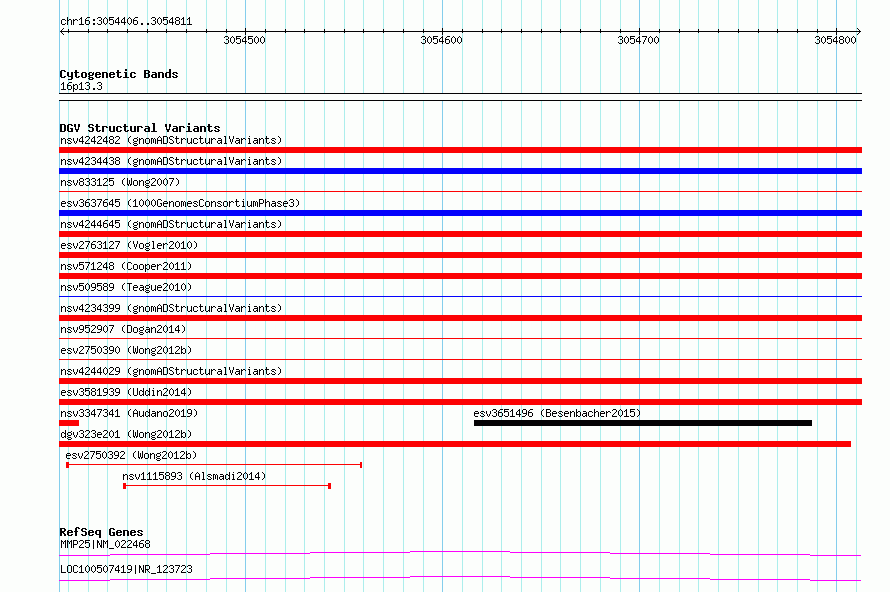Click the magenta line under LOC100507419|NR_123723

pos(460,578)
